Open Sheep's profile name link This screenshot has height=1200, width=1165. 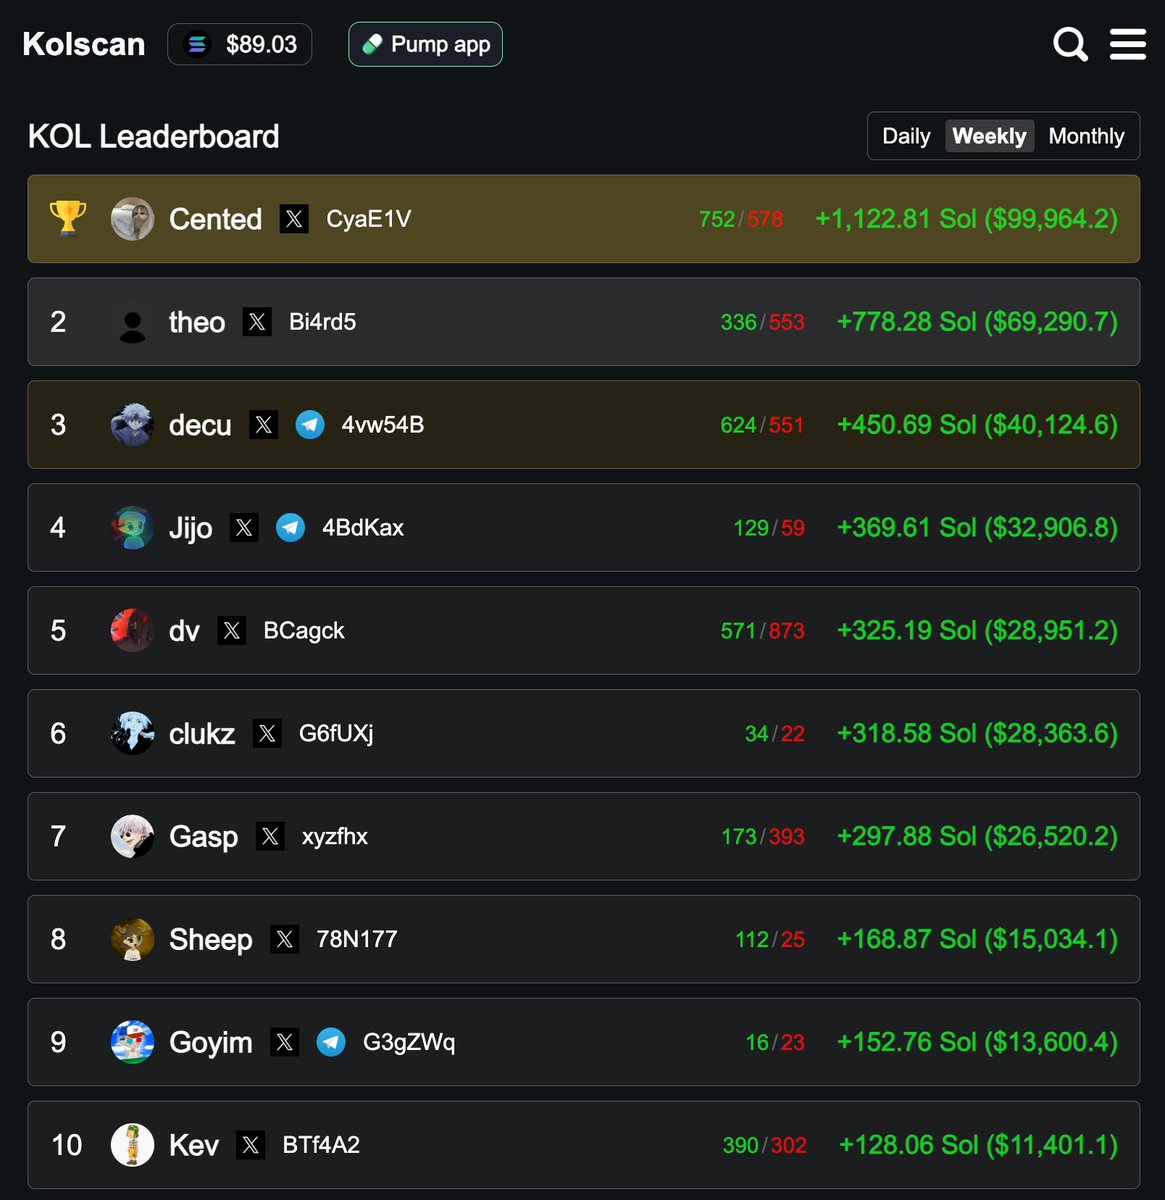pyautogui.click(x=211, y=940)
